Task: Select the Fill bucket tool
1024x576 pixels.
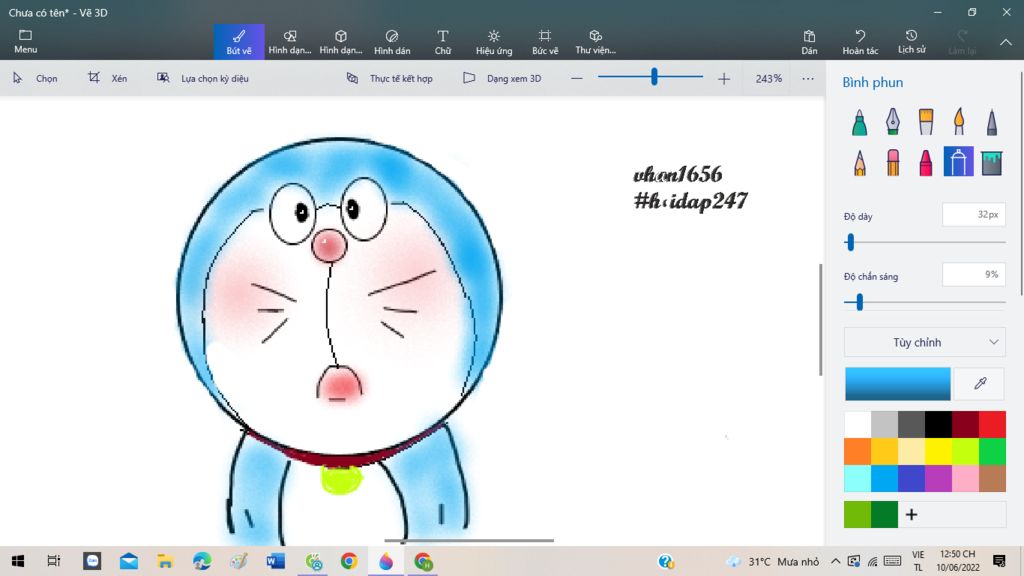Action: click(992, 162)
